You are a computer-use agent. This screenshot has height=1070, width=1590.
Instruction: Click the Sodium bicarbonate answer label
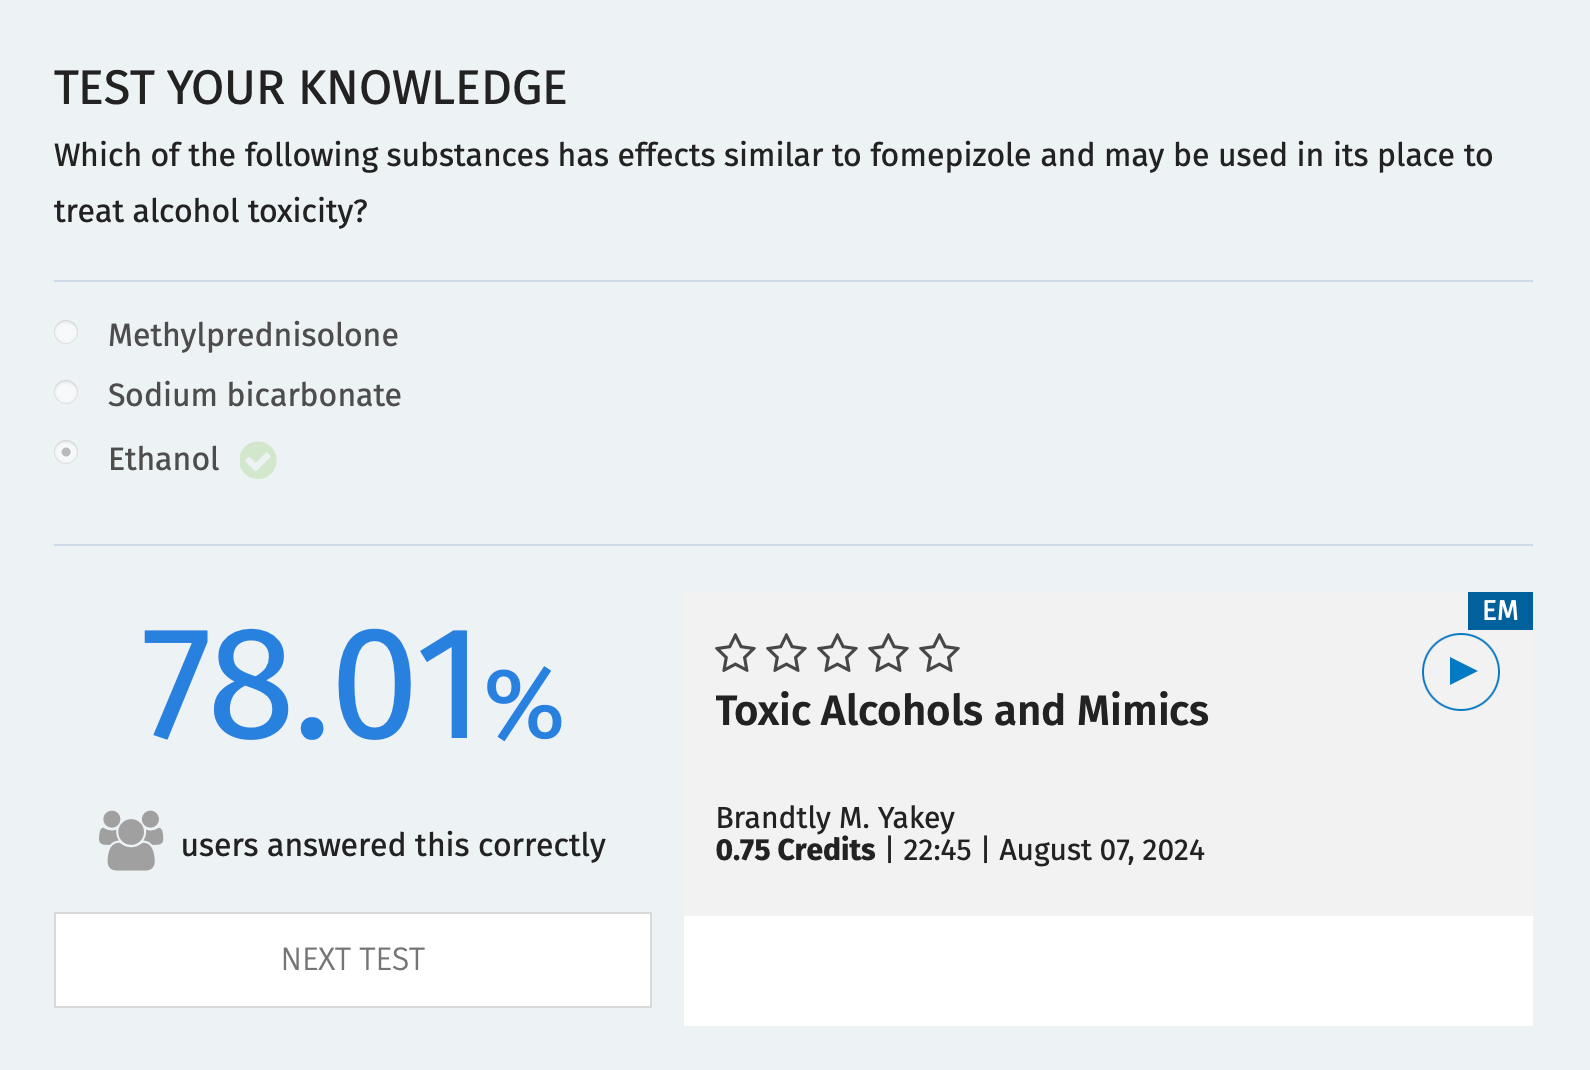point(254,395)
